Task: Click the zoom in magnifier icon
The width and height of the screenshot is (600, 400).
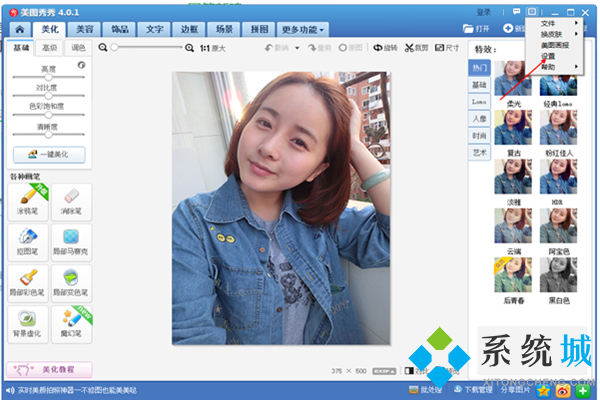Action: tap(189, 48)
